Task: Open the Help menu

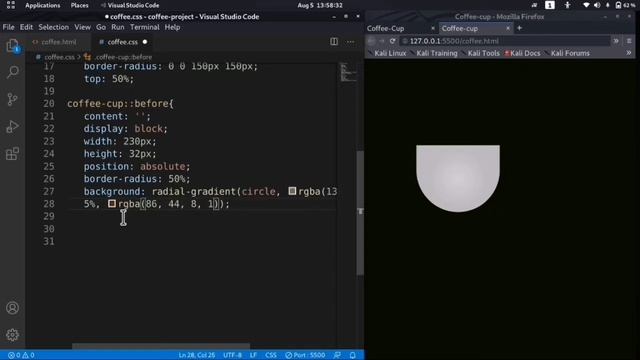Action: pyautogui.click(x=172, y=27)
